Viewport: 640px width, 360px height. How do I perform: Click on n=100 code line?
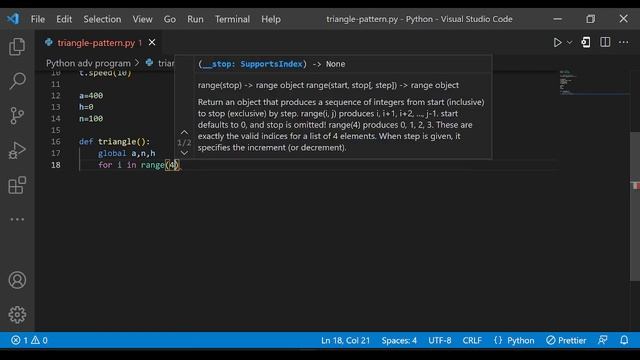tap(91, 119)
